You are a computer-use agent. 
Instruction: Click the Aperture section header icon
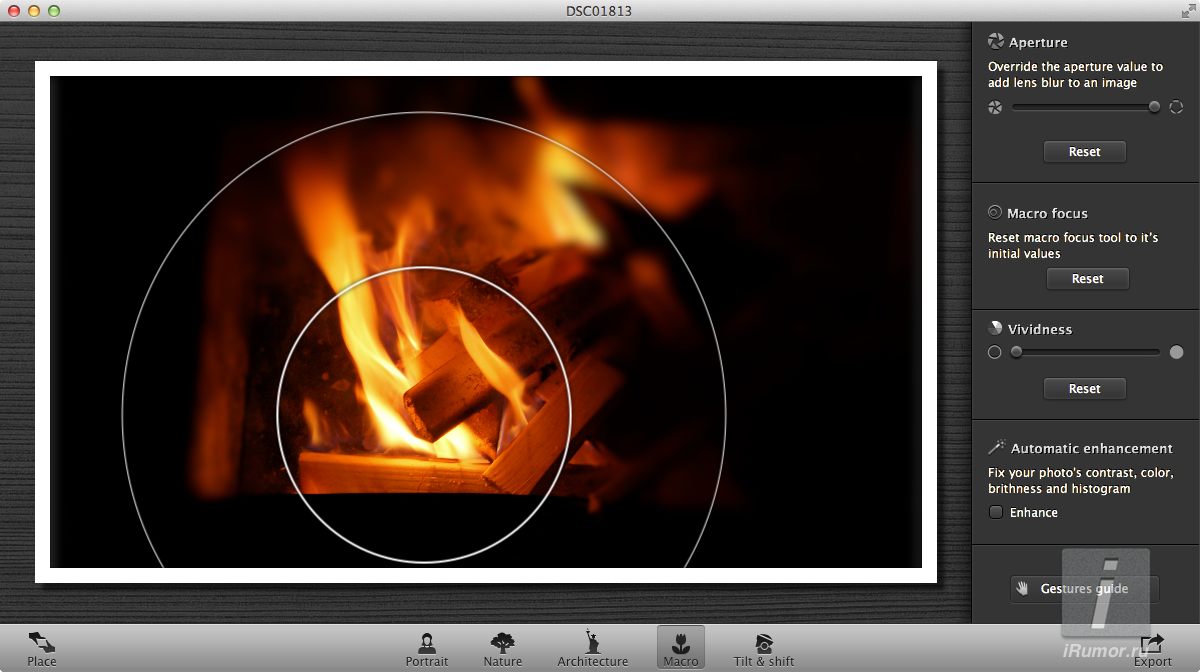pos(996,42)
